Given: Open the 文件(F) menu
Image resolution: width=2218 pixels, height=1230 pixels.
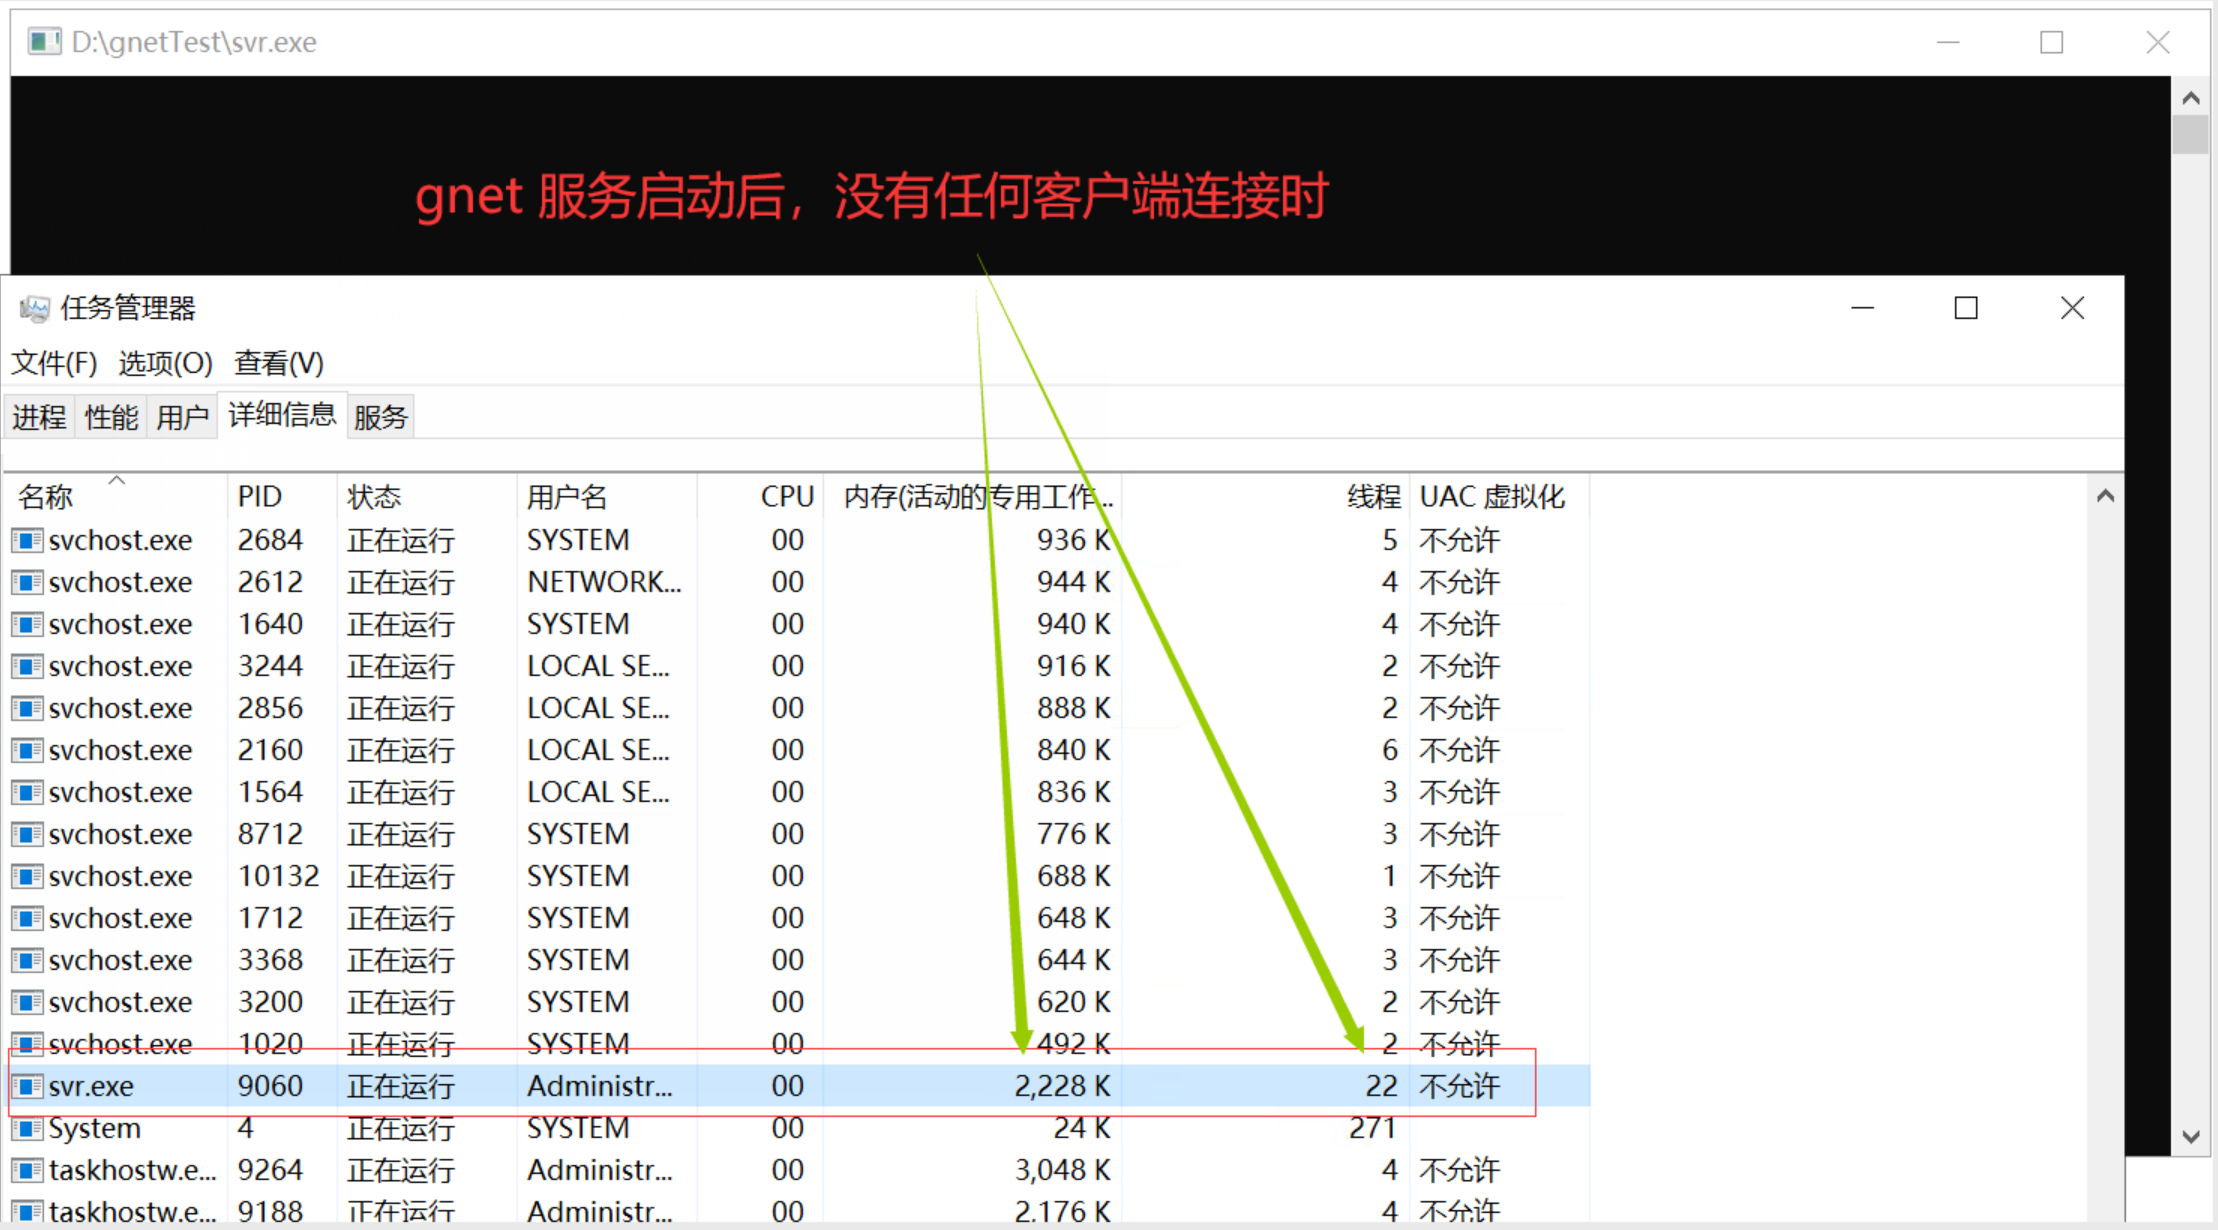Looking at the screenshot, I should (x=54, y=362).
